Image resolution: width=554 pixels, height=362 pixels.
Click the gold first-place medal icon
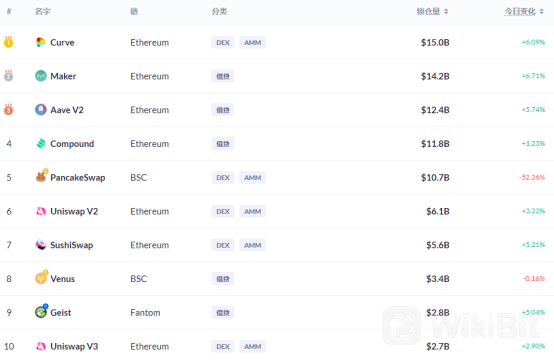pos(8,42)
